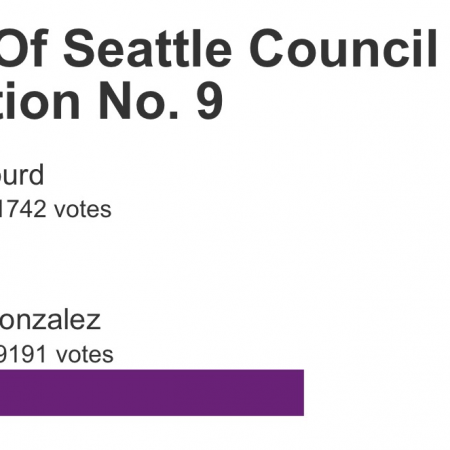Click the number 1742 in the first result
450x450 pixels.
tap(23, 209)
